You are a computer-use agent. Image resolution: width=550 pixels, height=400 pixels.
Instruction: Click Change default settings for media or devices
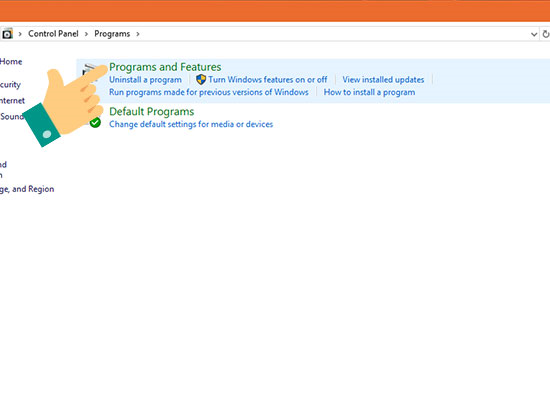[191, 124]
